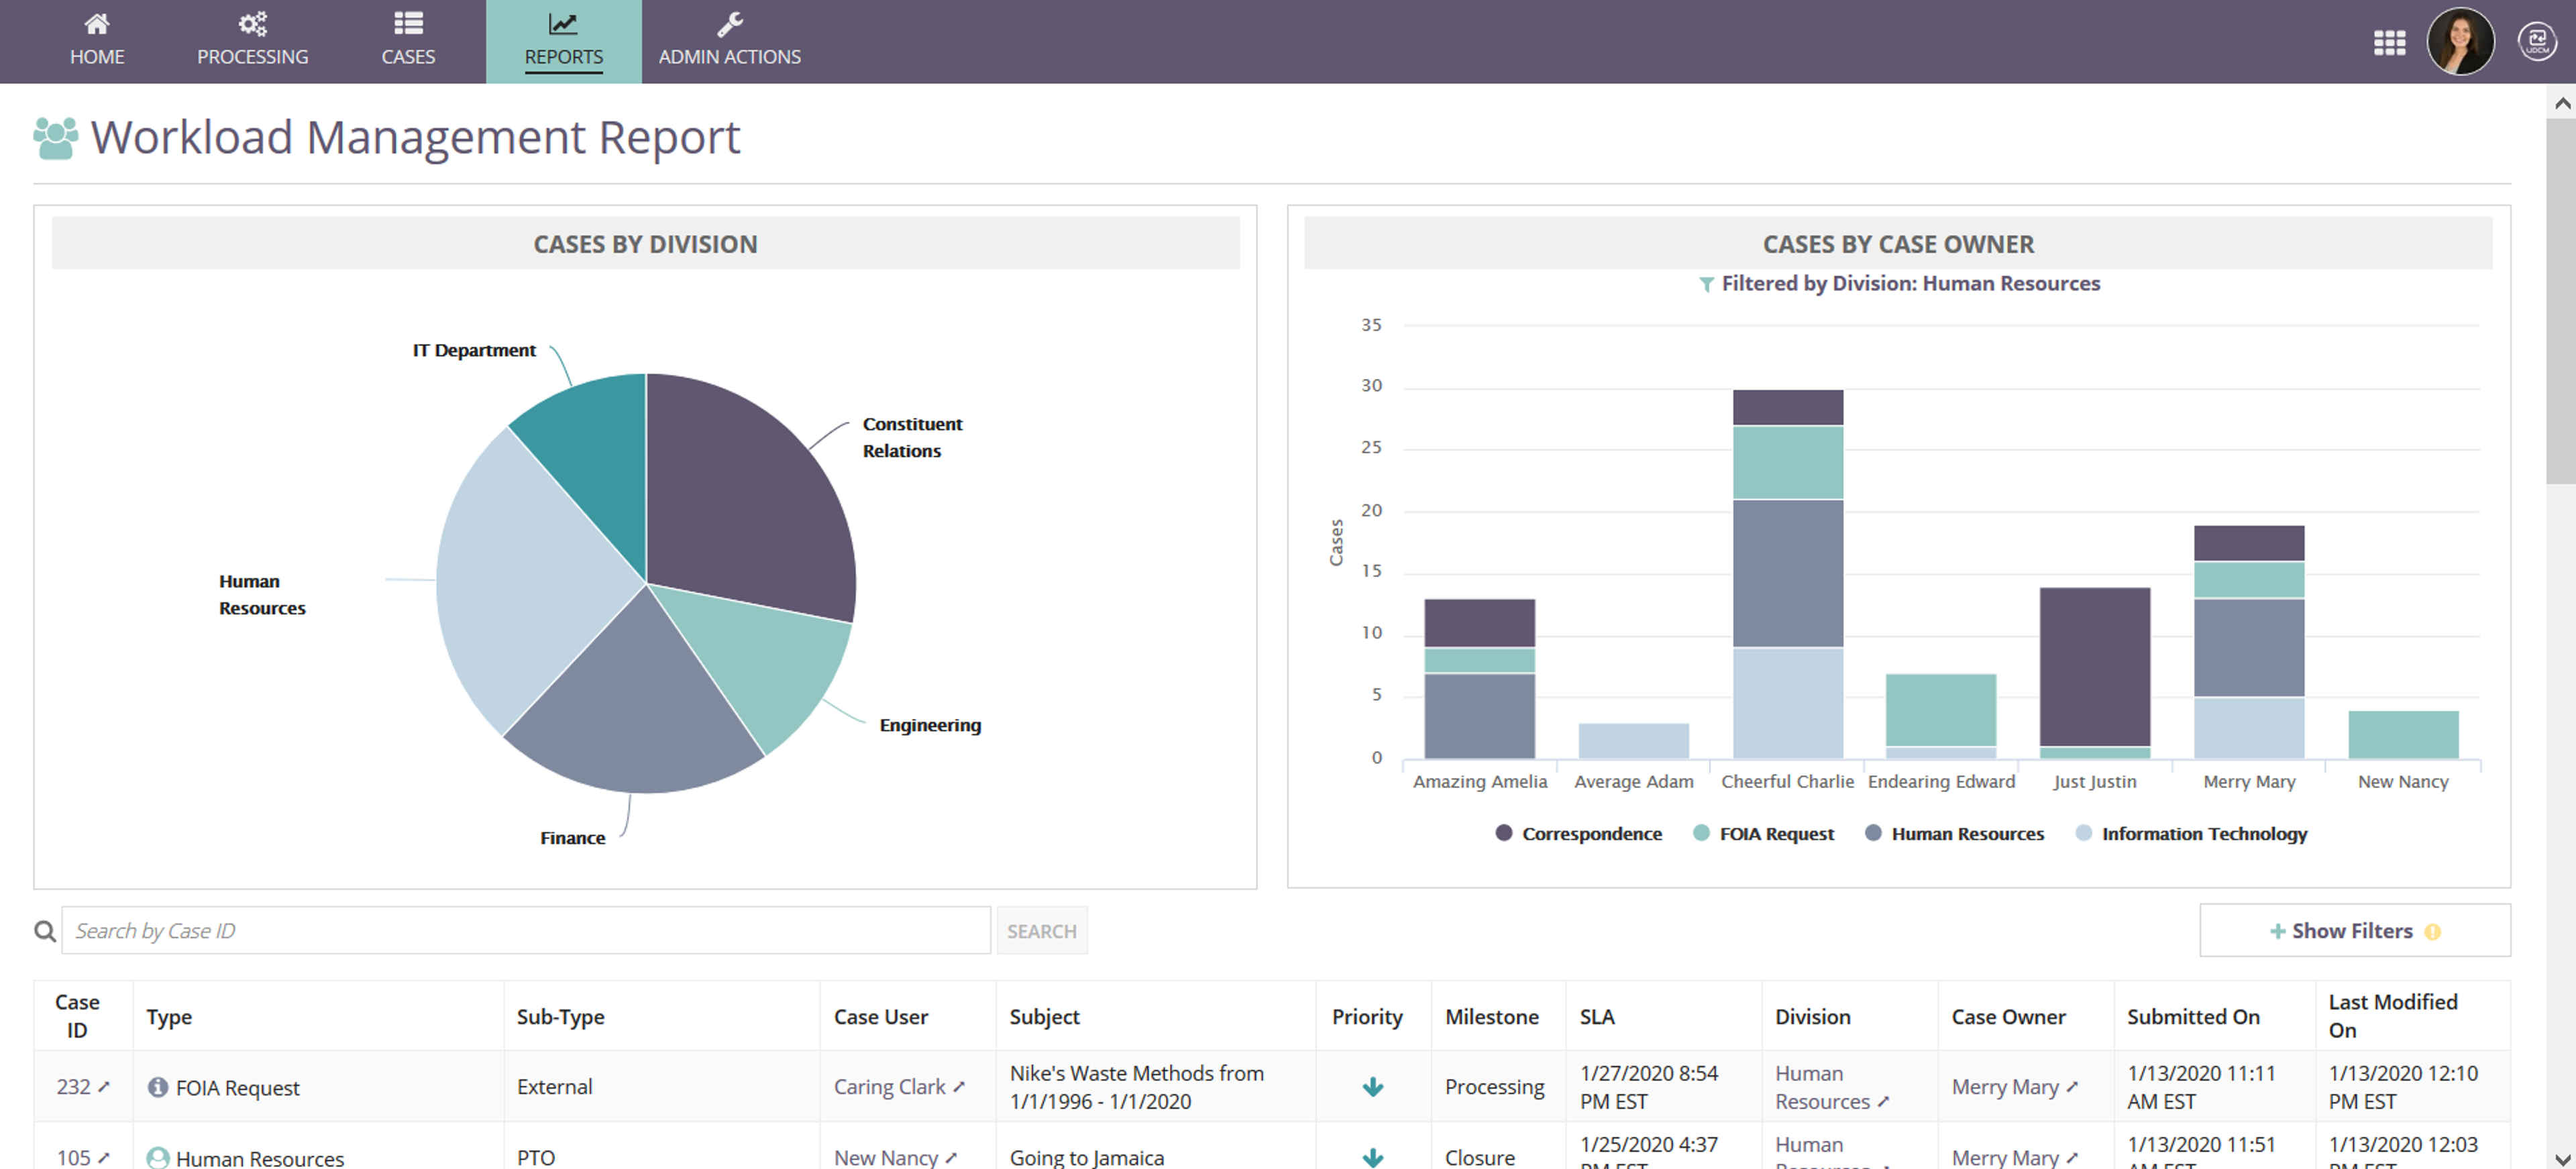The image size is (2576, 1169).
Task: Open ADMIN ACTIONS tab
Action: pyautogui.click(x=729, y=41)
